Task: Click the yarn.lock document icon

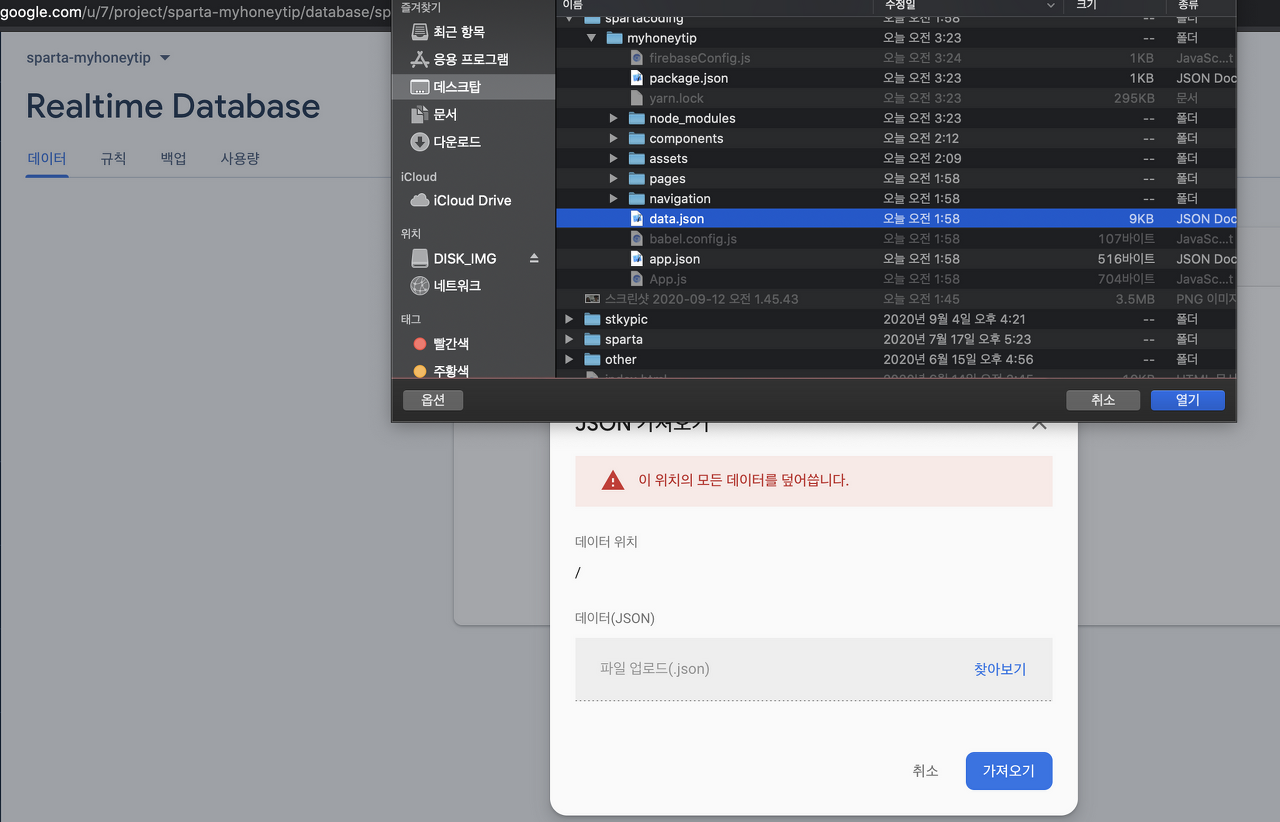Action: point(637,98)
